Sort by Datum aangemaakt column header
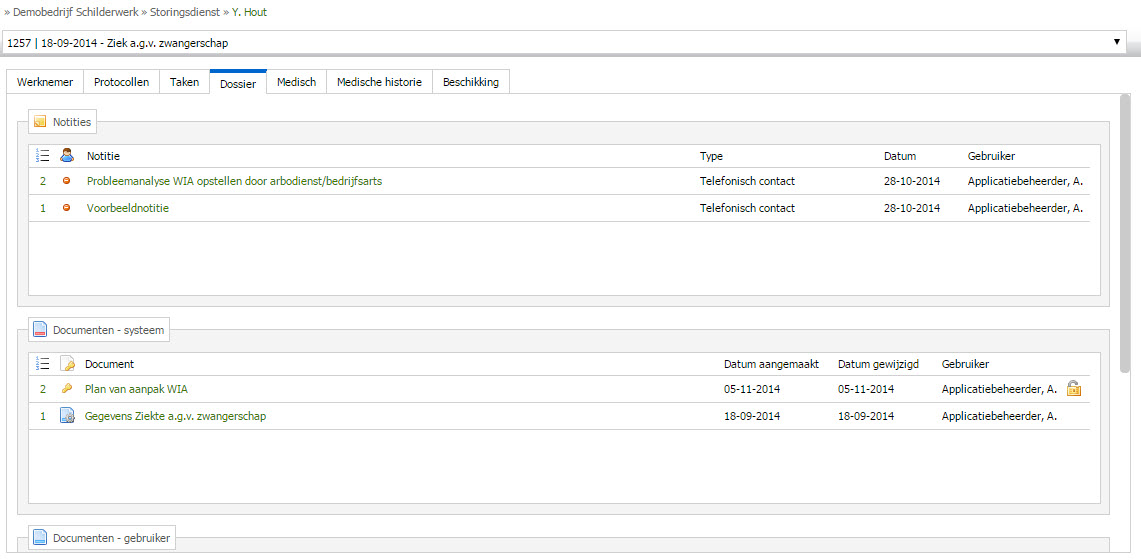 point(771,364)
